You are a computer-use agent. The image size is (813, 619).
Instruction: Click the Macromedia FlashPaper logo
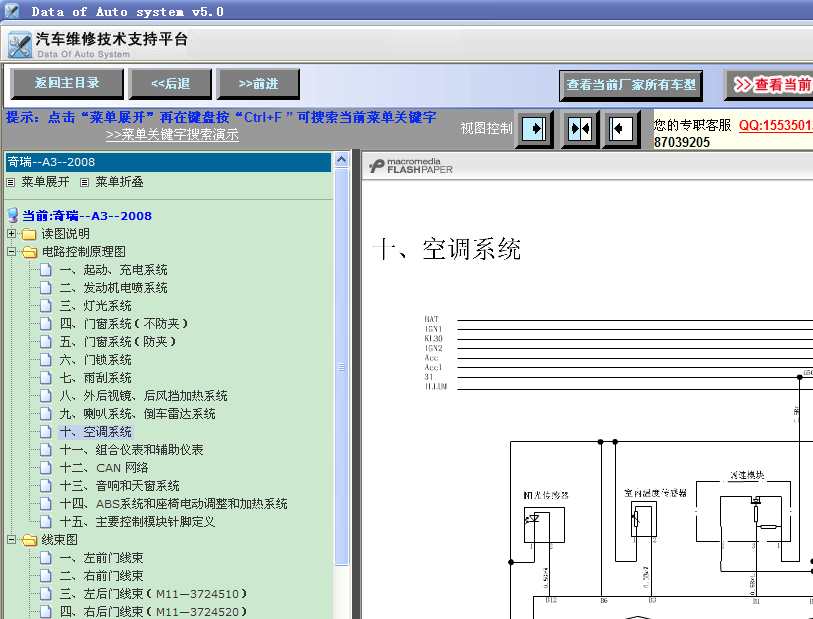coord(411,166)
